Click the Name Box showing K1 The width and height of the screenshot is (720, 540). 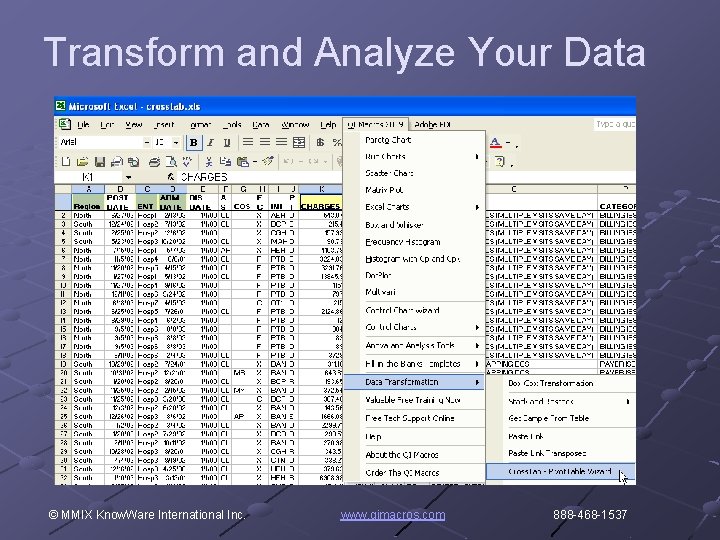click(x=90, y=177)
